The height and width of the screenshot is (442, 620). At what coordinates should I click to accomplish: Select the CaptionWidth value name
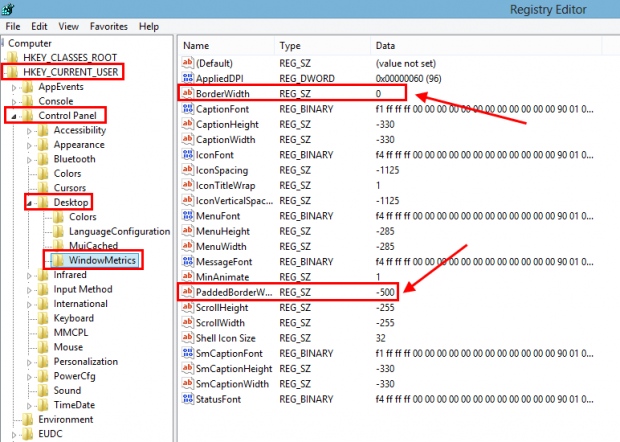225,140
